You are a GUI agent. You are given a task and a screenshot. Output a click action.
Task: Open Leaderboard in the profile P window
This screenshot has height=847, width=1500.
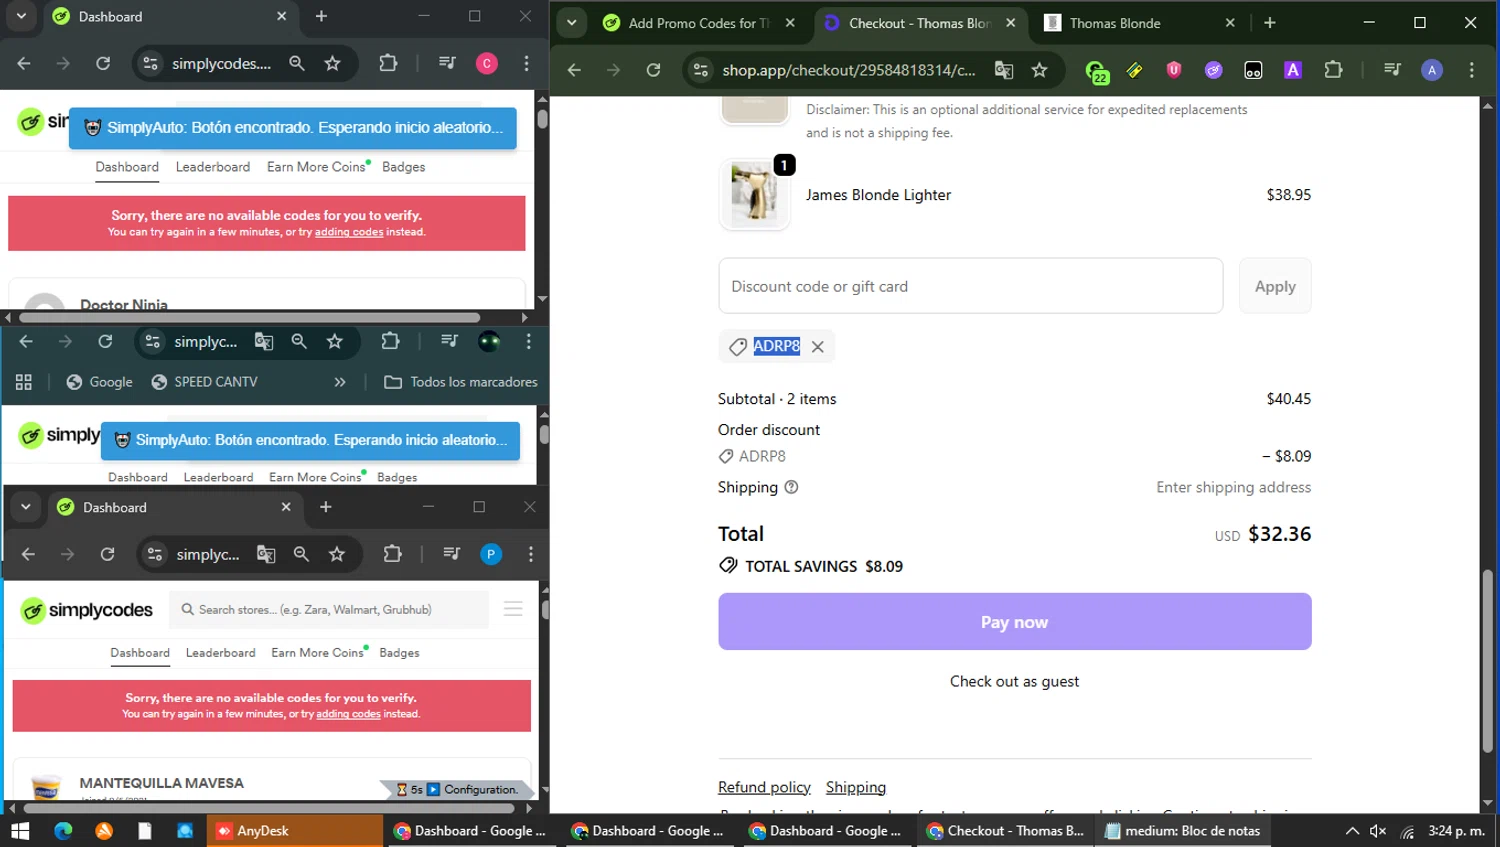[220, 653]
